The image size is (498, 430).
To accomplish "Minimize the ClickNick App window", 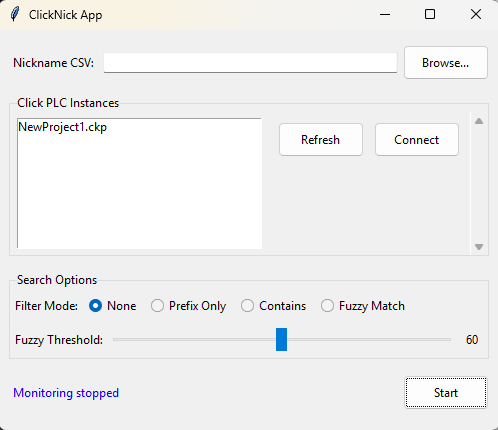I will pyautogui.click(x=385, y=15).
